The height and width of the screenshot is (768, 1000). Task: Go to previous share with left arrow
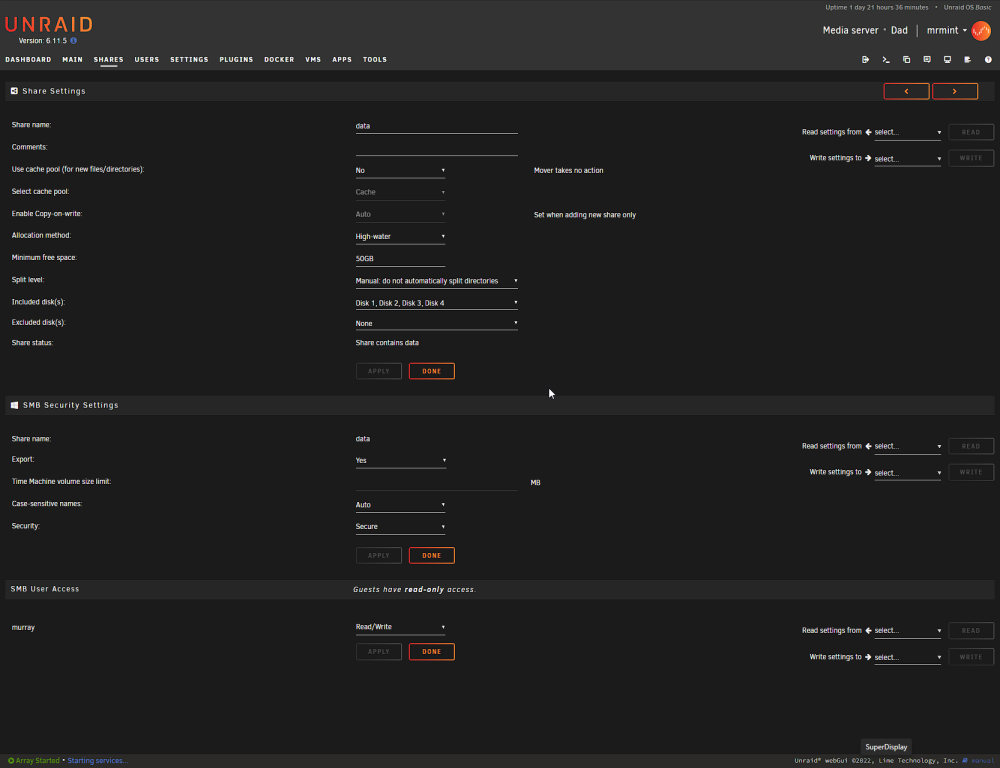pyautogui.click(x=906, y=91)
